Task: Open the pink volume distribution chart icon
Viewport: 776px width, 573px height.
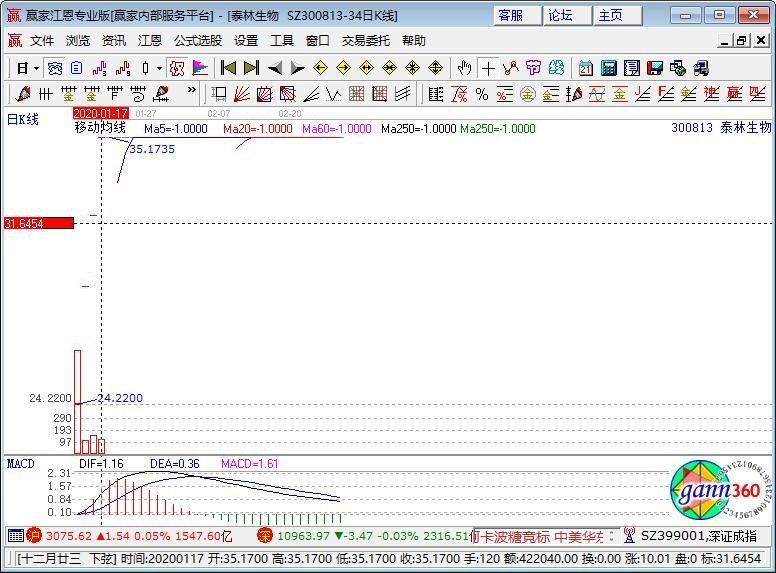Action: (200, 68)
